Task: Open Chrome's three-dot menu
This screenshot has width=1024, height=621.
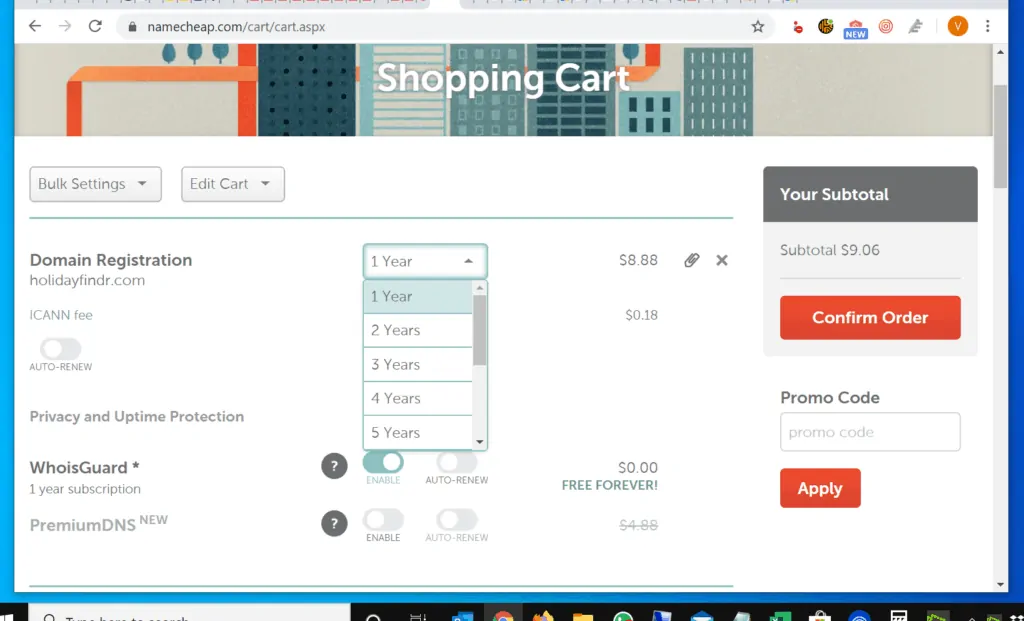Action: pos(987,26)
